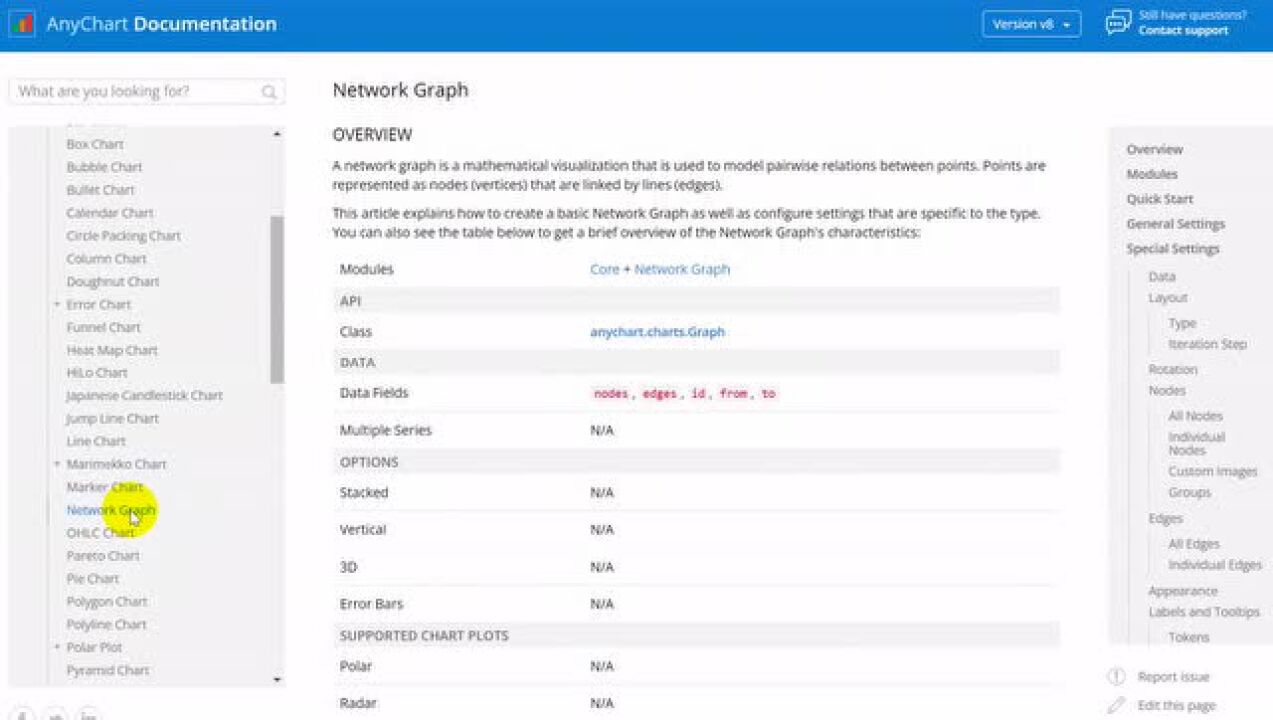Open the Pie Chart documentation page
The width and height of the screenshot is (1273, 720).
92,578
